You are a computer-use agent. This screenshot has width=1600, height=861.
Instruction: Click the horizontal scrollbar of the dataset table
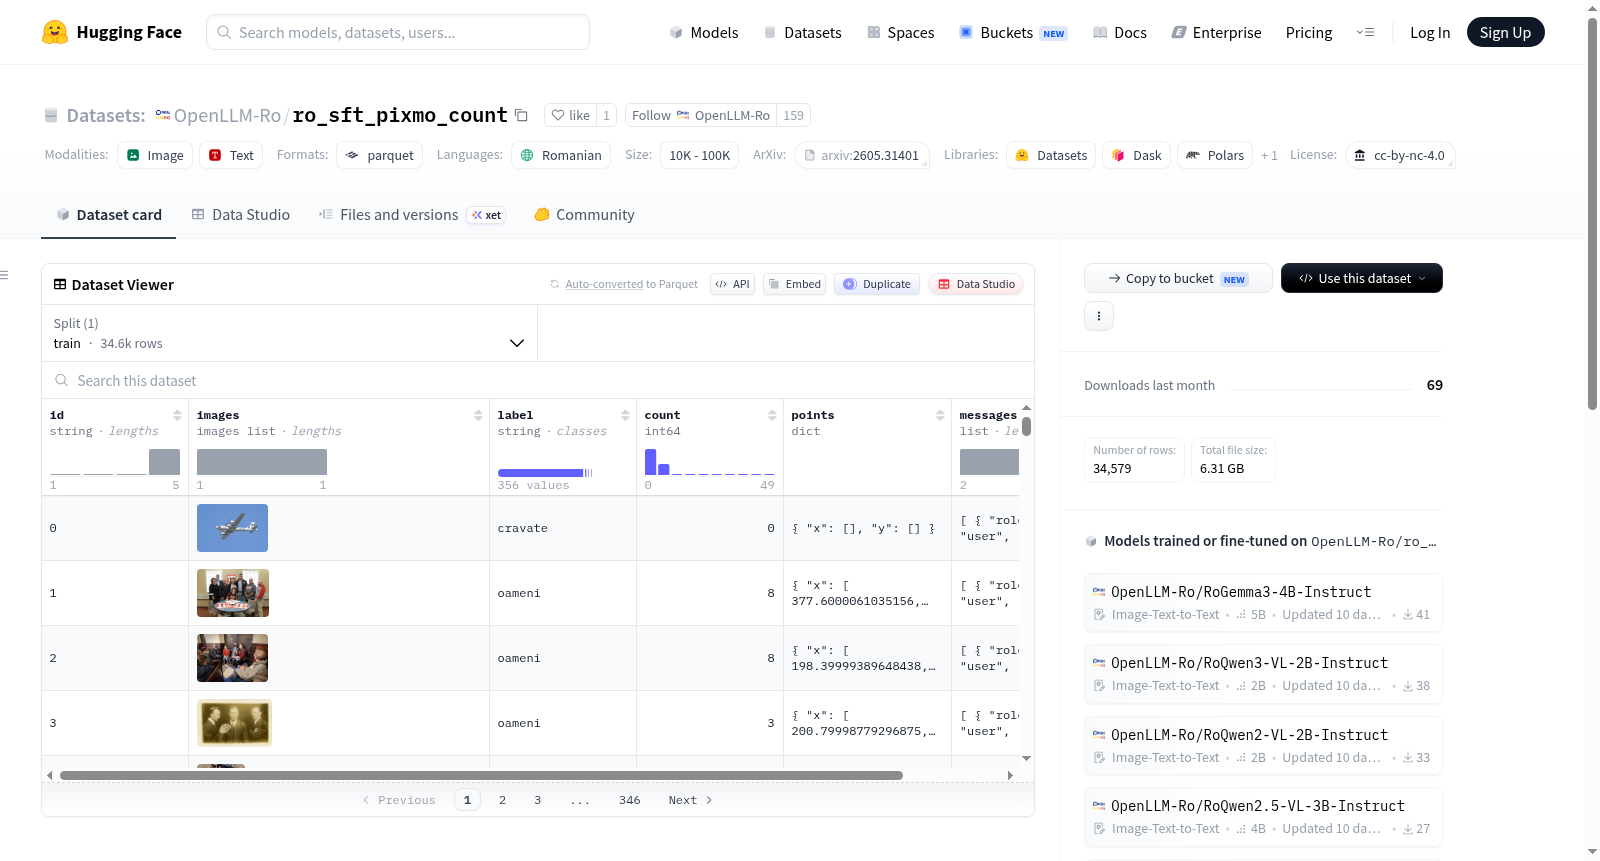pos(481,775)
